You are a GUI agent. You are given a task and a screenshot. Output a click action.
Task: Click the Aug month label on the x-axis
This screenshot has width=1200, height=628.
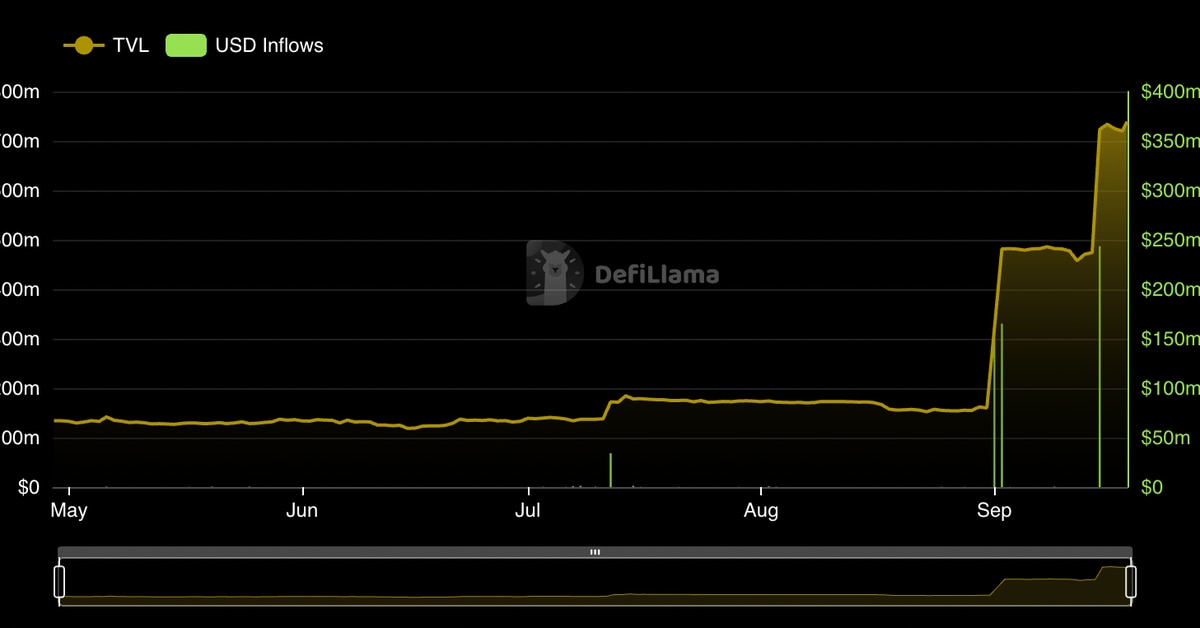[x=761, y=510]
